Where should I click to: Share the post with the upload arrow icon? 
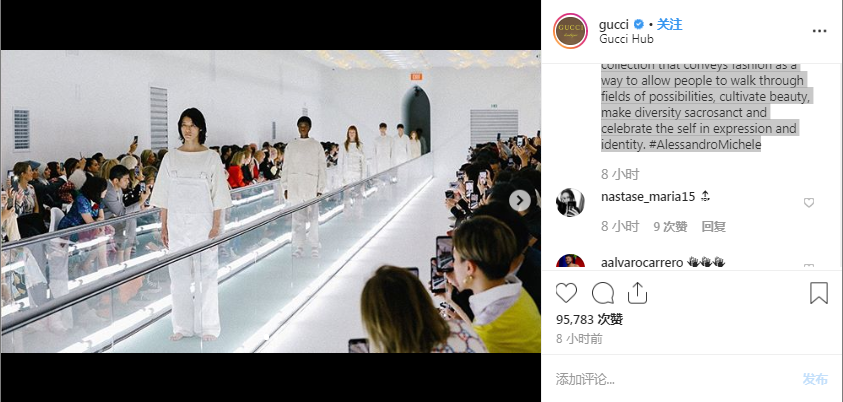point(637,293)
